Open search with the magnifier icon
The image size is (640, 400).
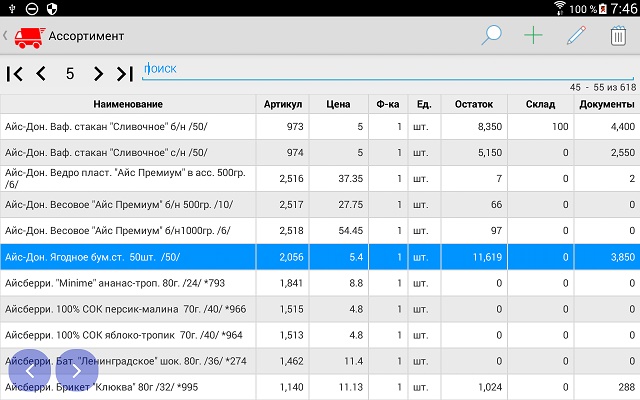click(x=491, y=35)
